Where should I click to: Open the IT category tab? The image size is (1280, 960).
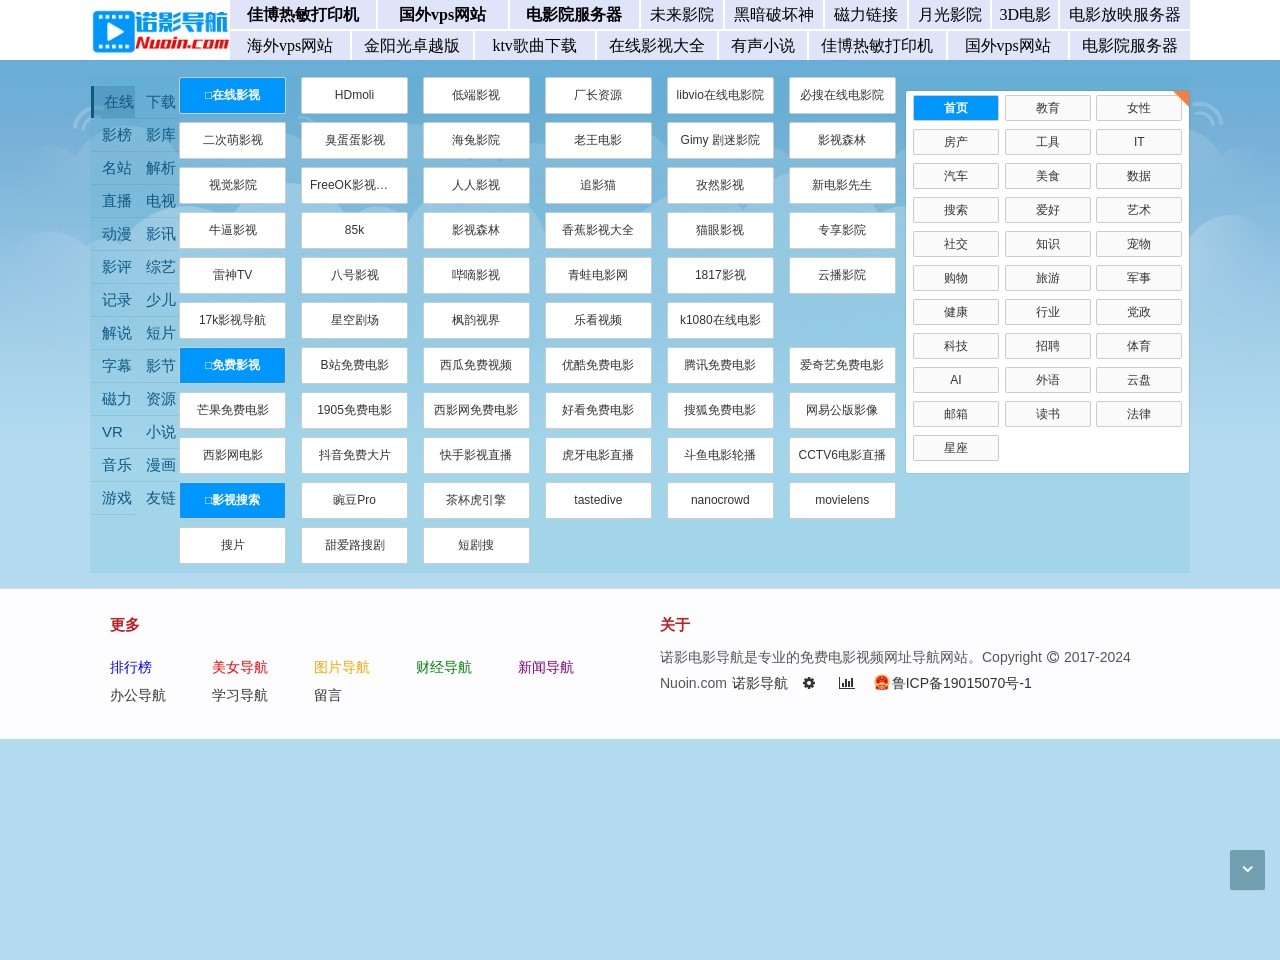(1139, 142)
